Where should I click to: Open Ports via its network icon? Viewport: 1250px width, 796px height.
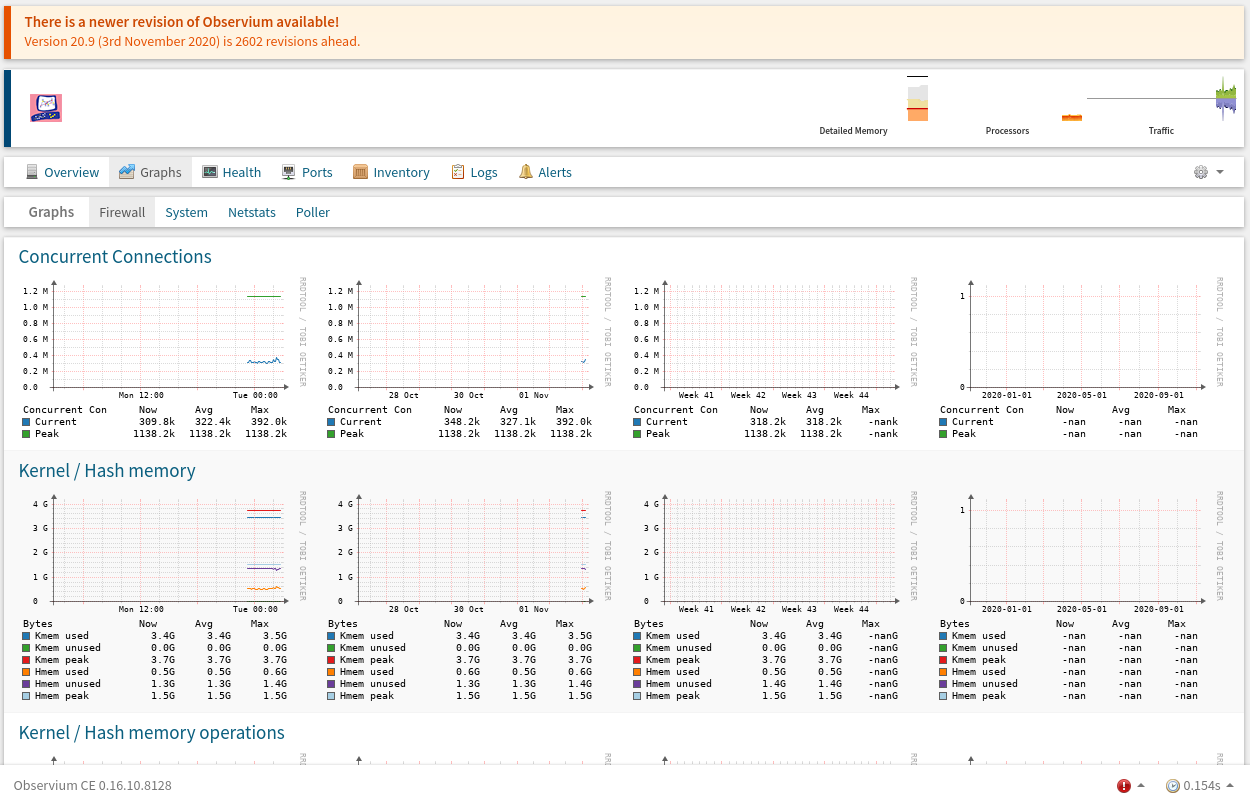click(x=289, y=172)
